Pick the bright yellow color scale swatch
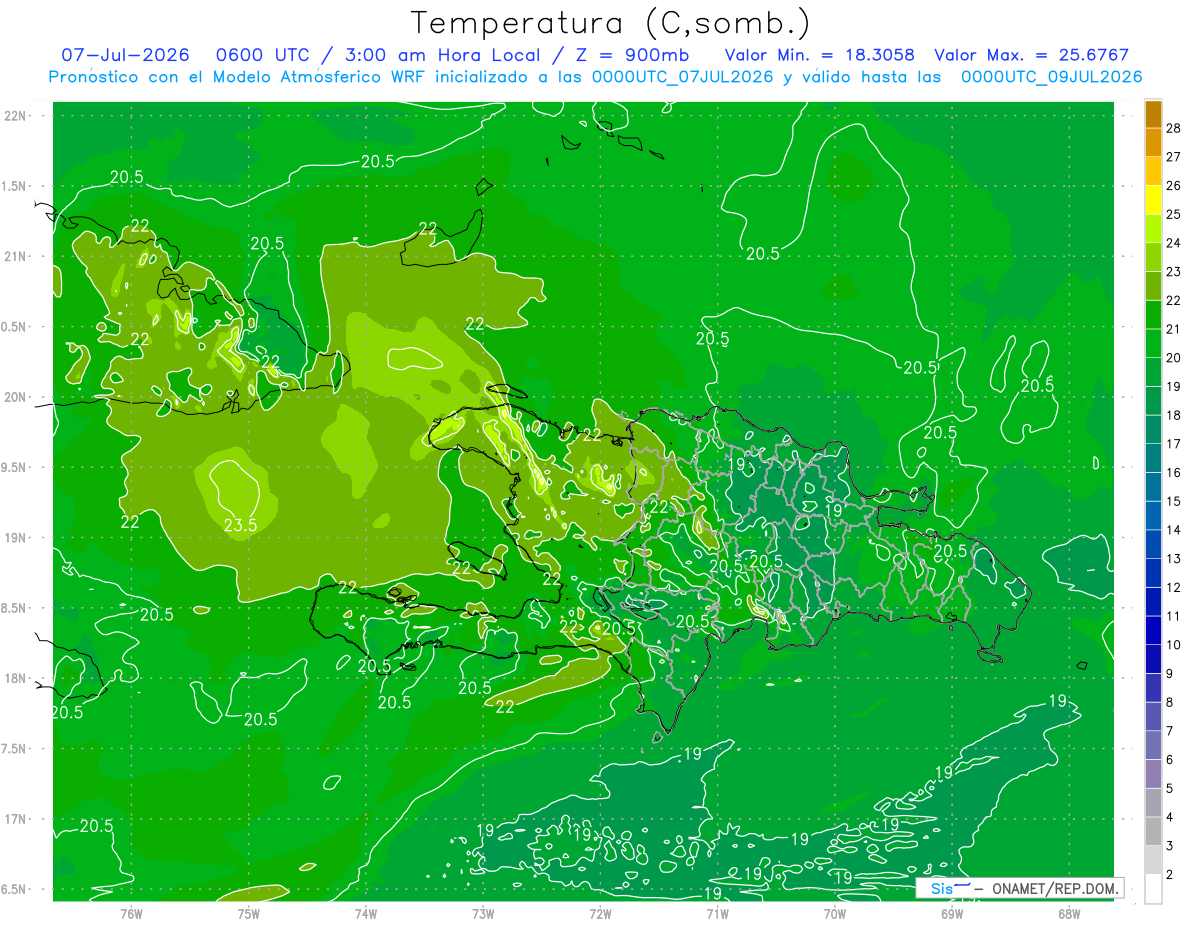The image size is (1200, 927). pos(1153,200)
